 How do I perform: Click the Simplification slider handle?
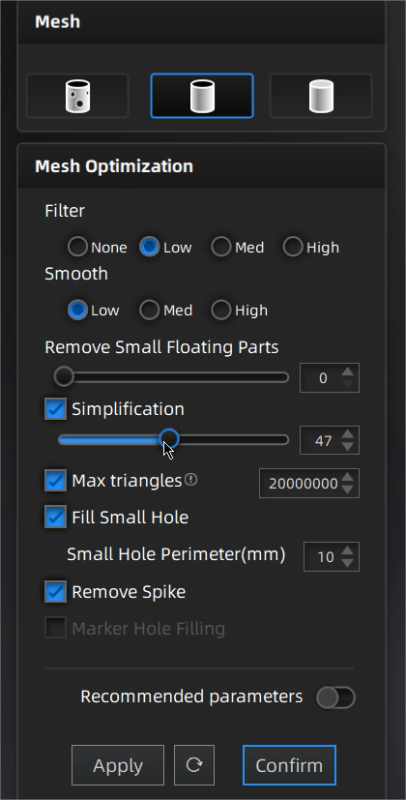coord(169,439)
